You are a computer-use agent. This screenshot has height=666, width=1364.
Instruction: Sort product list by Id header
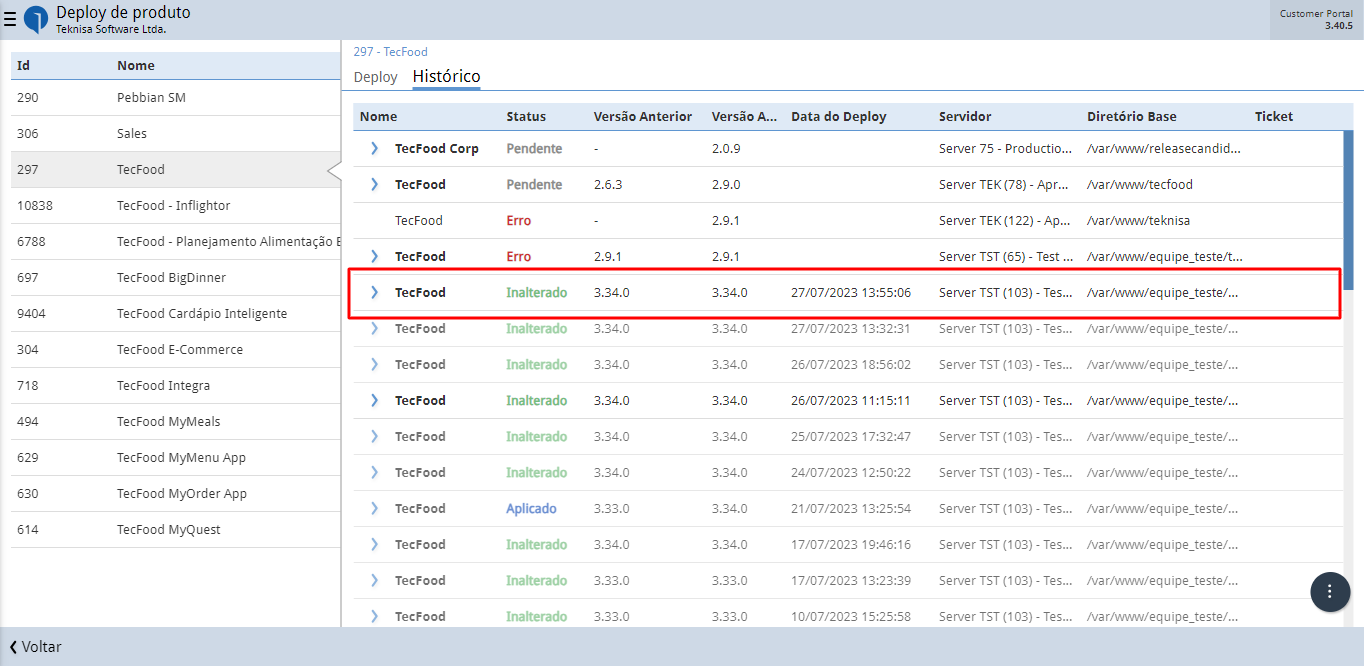click(23, 65)
